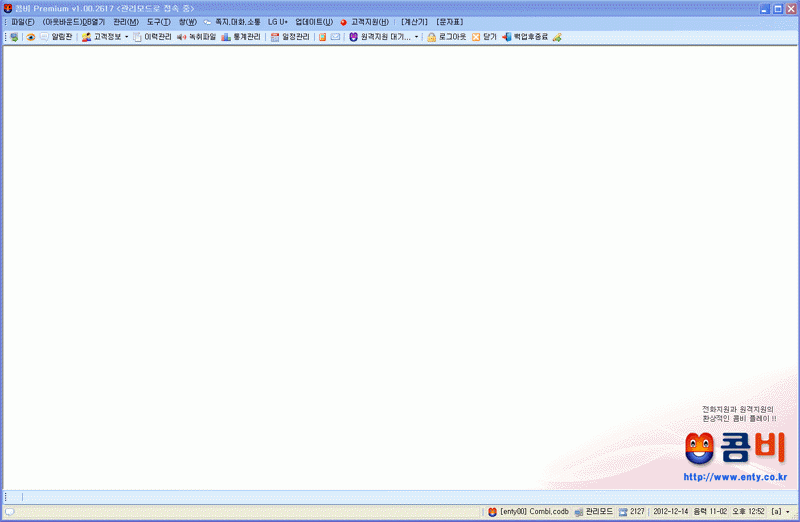Viewport: 800px width, 522px height.
Task: Open the http://www.enty.co.kr link
Action: [735, 477]
